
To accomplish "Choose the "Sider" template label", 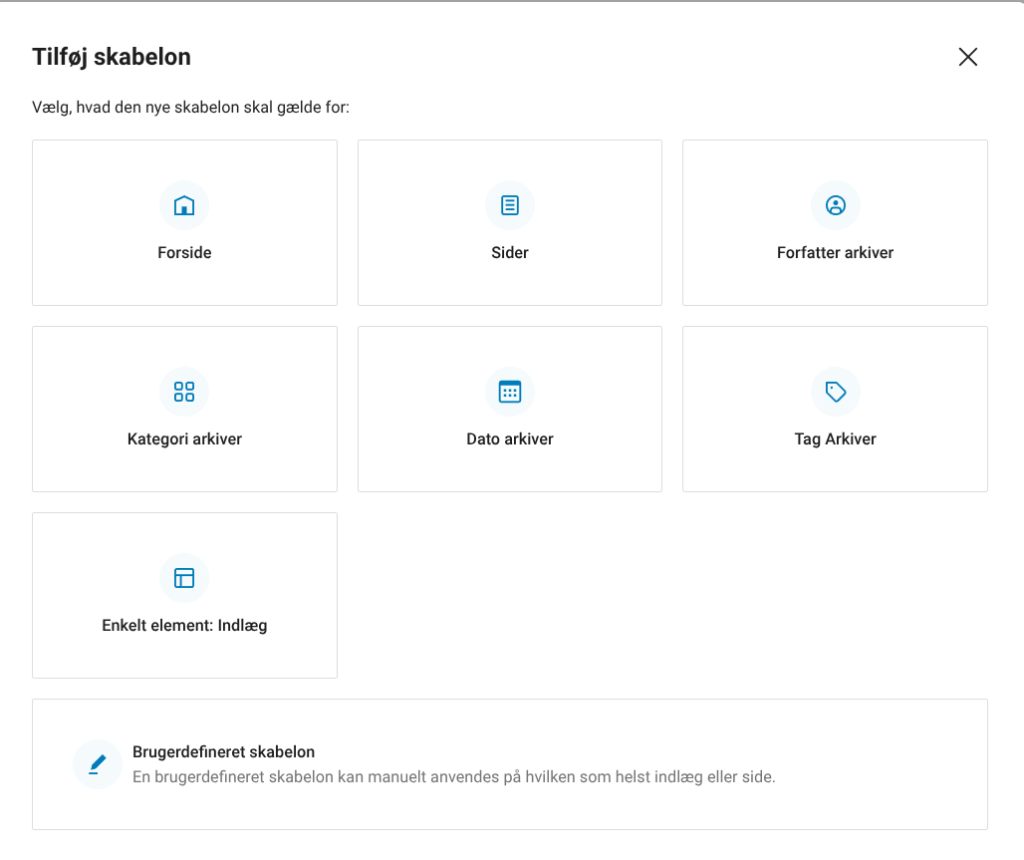I will point(510,253).
